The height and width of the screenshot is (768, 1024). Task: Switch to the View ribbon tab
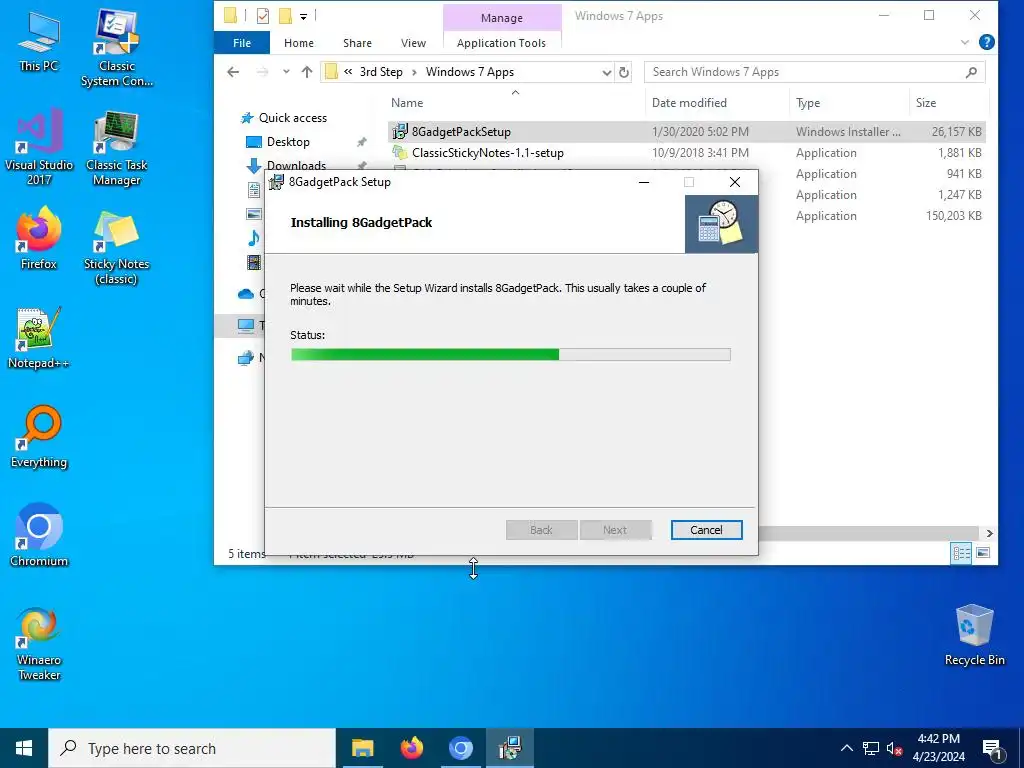click(413, 43)
